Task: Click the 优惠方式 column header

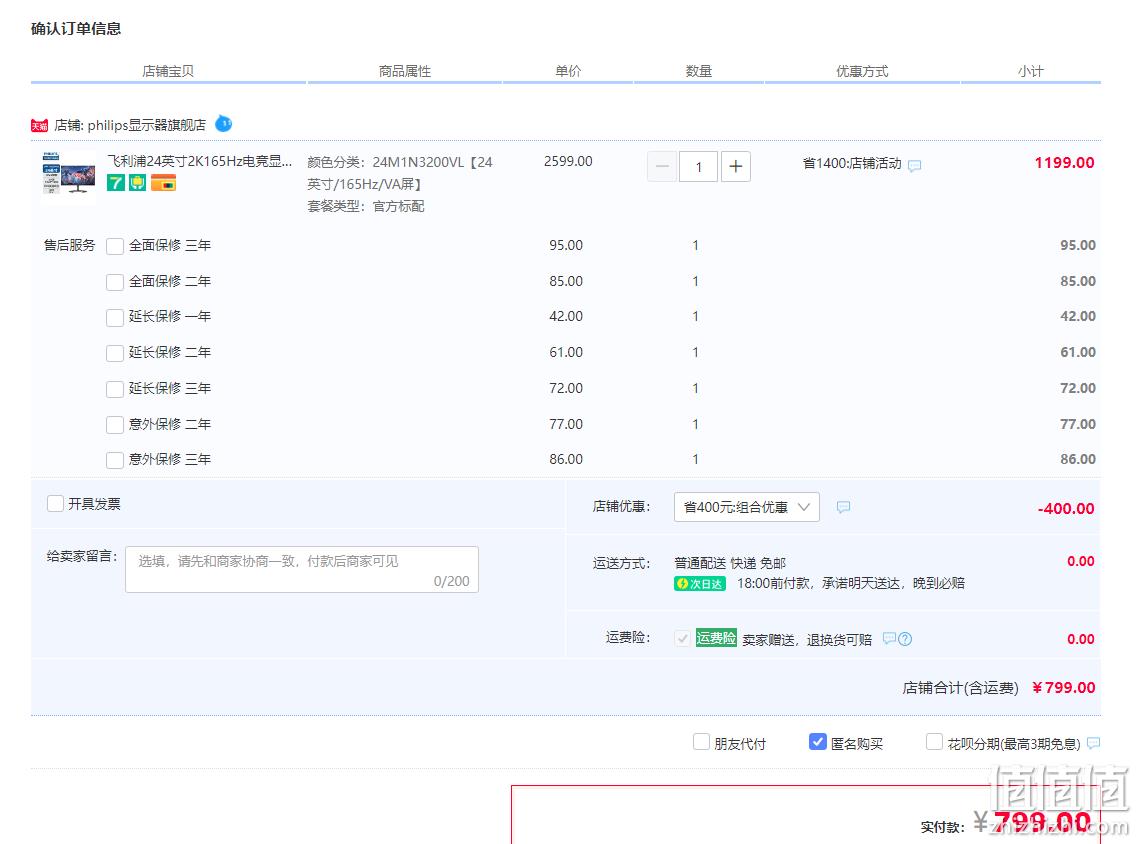Action: coord(862,71)
